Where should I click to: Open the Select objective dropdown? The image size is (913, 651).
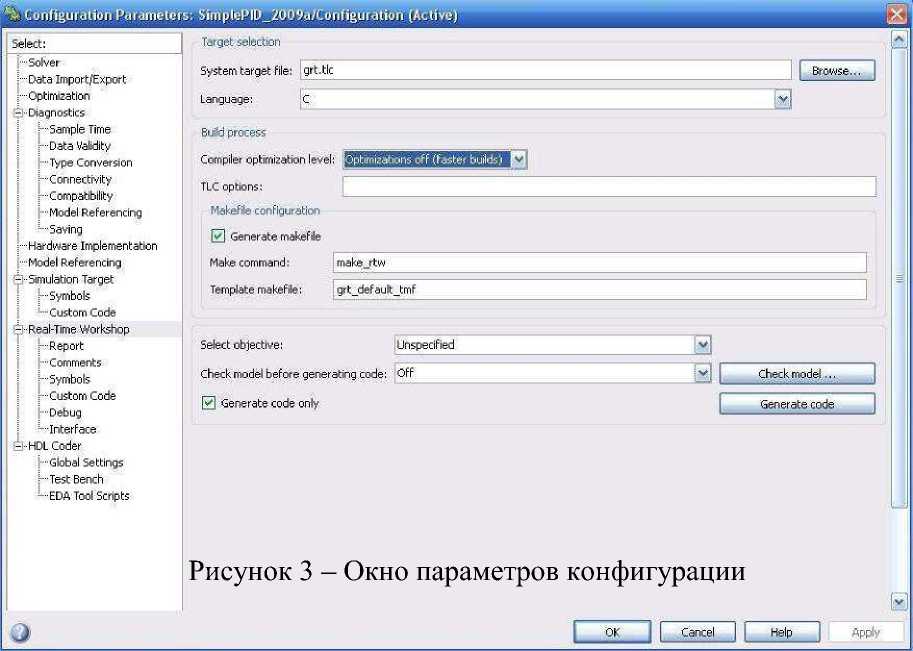click(703, 345)
